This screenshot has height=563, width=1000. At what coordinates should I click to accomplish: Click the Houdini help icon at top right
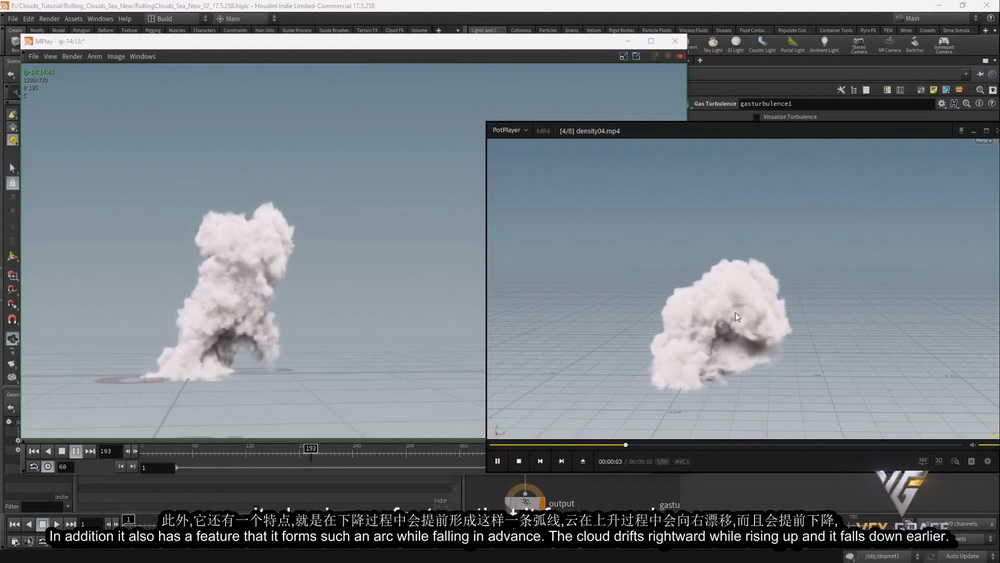(990, 18)
